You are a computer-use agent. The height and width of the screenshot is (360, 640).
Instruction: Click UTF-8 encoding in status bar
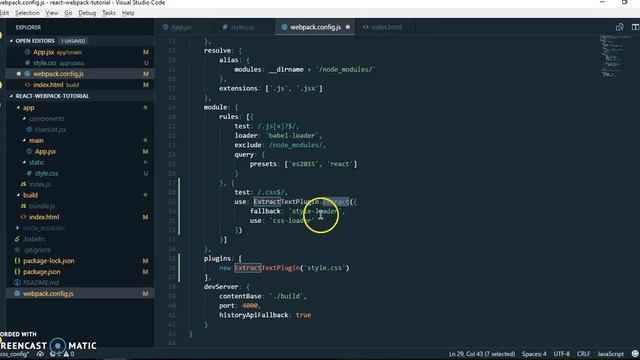click(562, 354)
